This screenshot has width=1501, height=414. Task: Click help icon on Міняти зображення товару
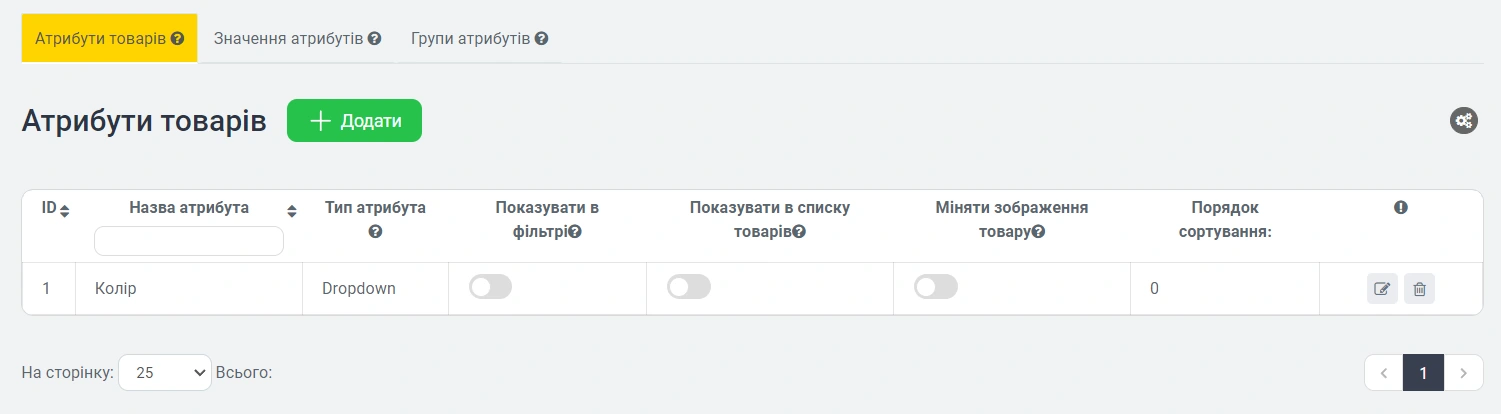[x=1038, y=232]
